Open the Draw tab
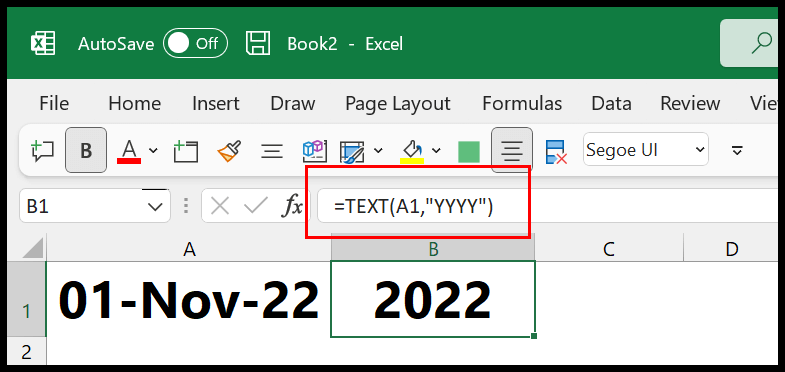785x372 pixels. [292, 104]
